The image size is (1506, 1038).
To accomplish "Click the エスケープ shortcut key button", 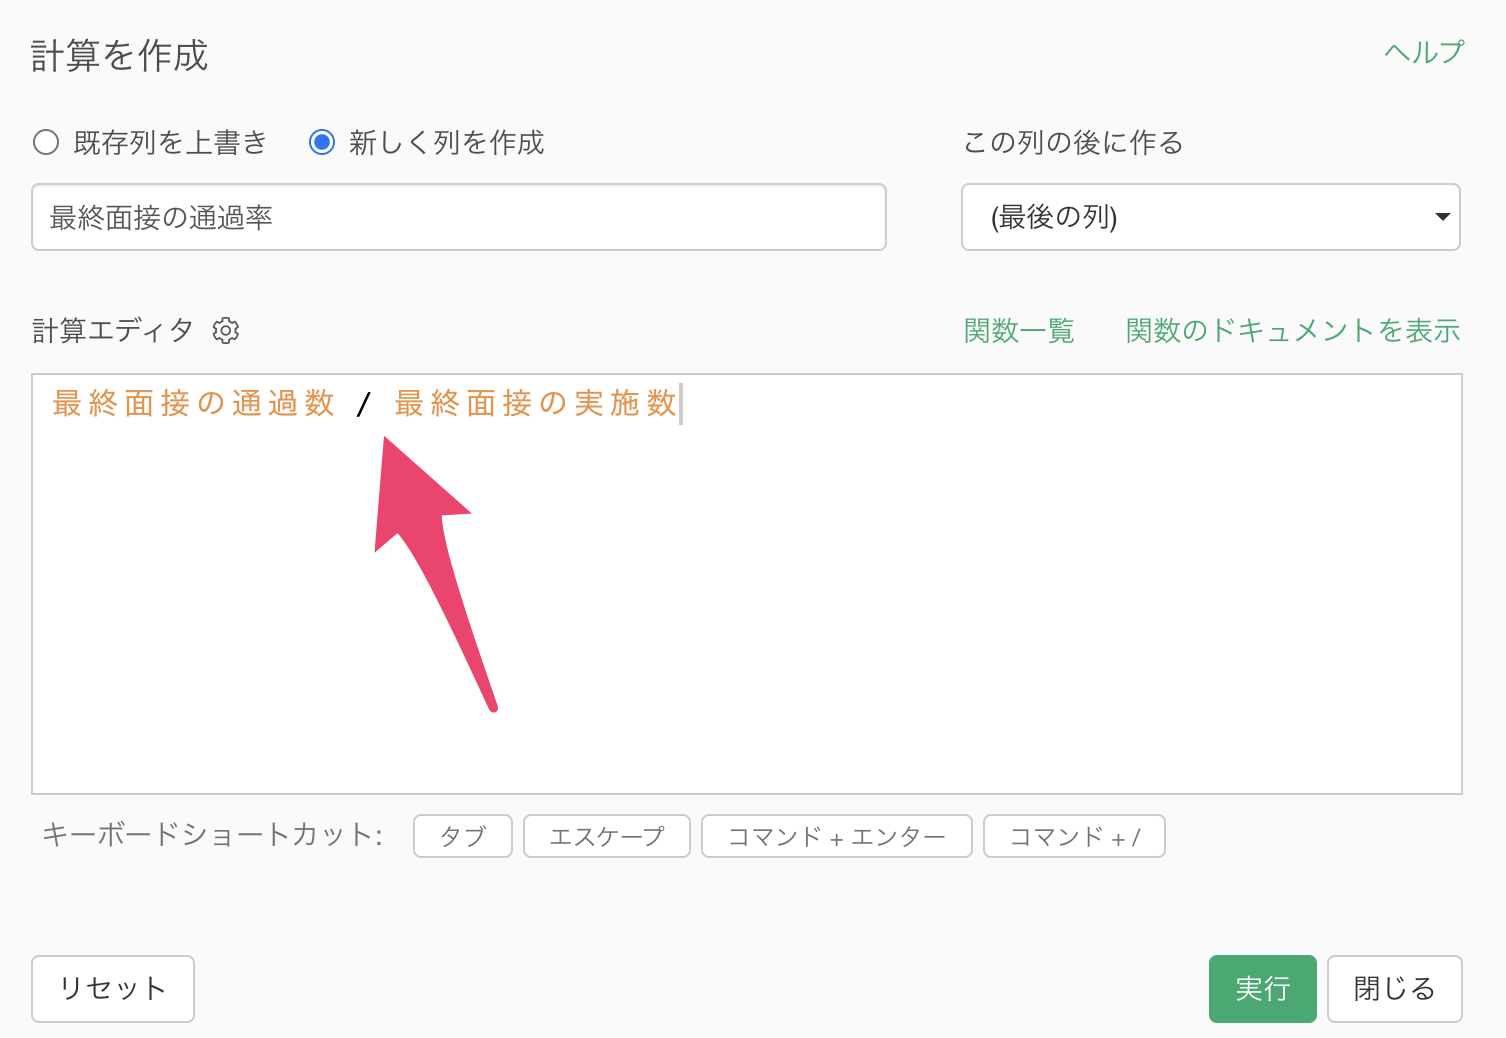I will (607, 836).
